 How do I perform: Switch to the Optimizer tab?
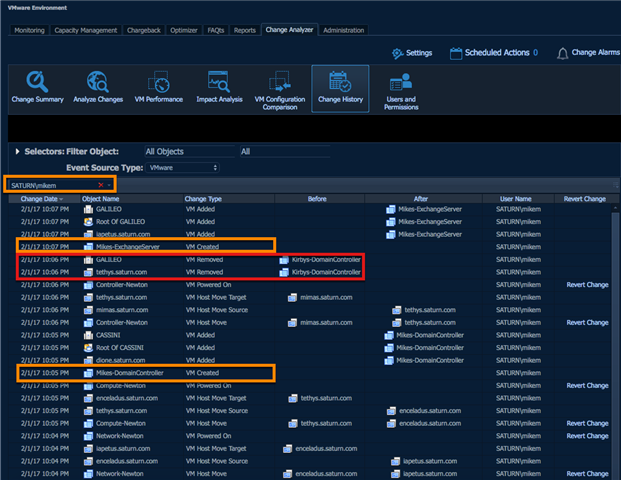coord(184,30)
